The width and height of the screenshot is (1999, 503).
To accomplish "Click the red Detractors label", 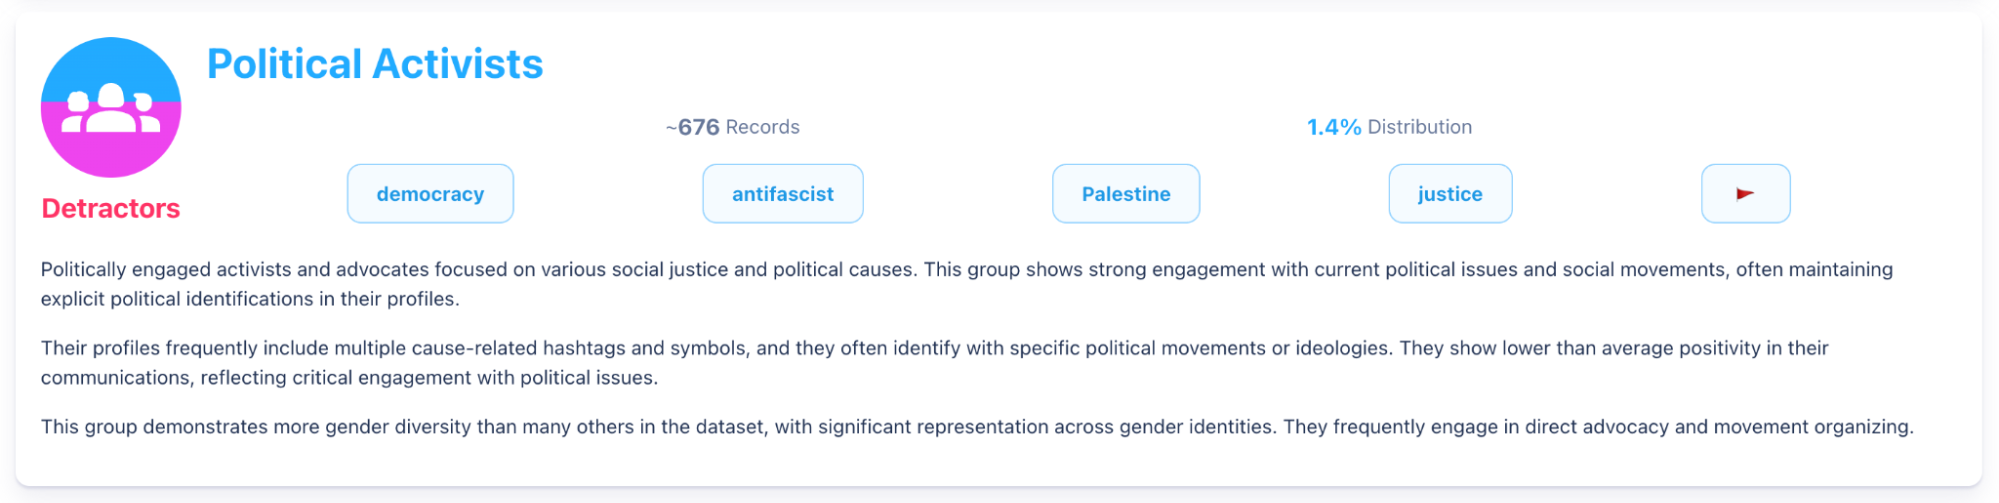I will 111,208.
